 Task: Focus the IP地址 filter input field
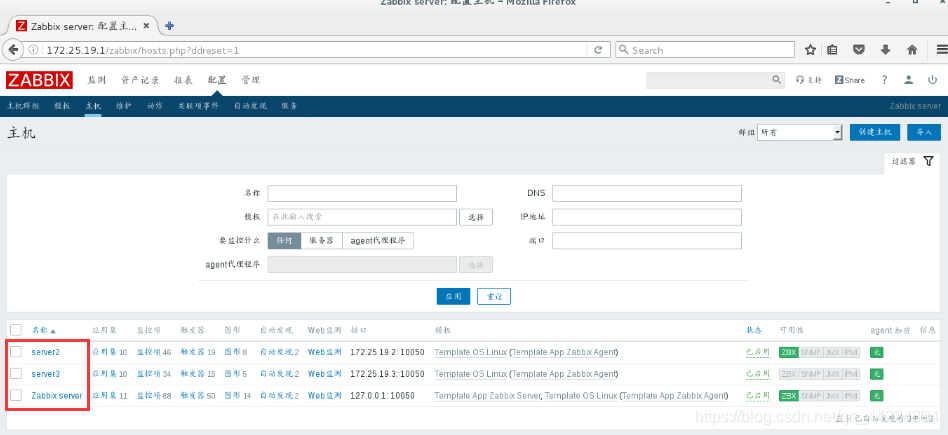647,217
